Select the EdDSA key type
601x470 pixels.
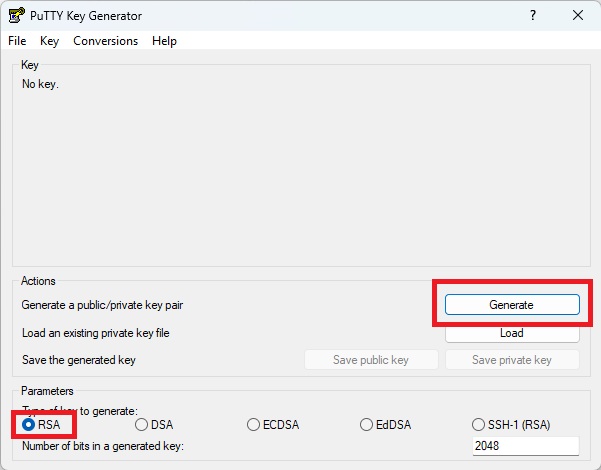point(386,425)
